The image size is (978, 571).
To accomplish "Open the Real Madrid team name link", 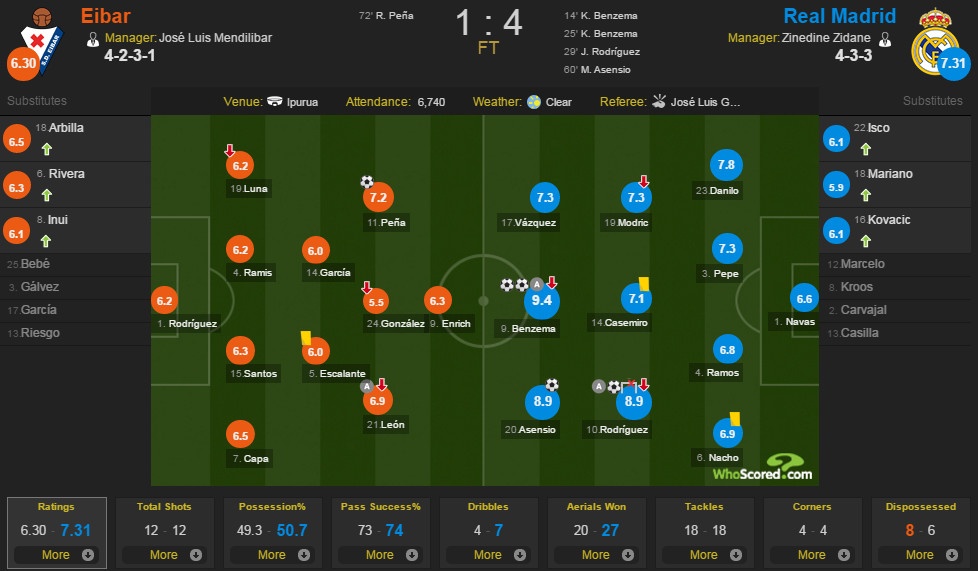I will click(839, 16).
